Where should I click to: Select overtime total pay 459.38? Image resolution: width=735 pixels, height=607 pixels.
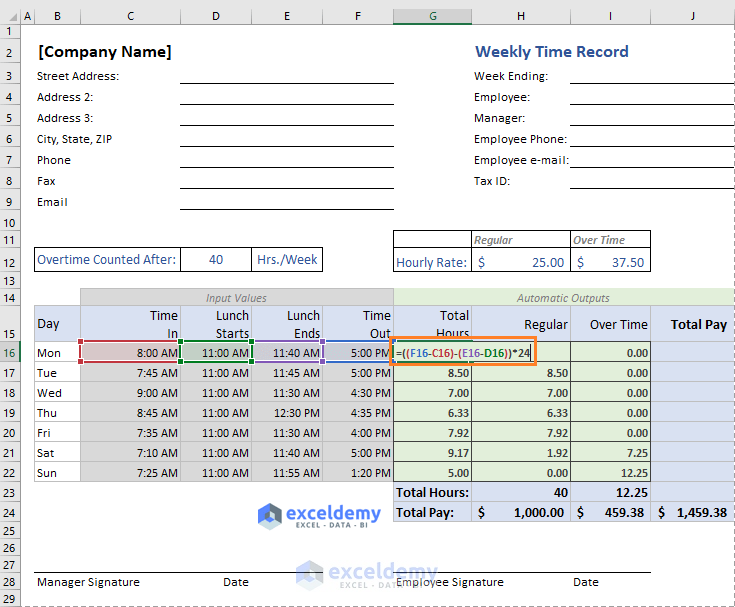click(610, 512)
